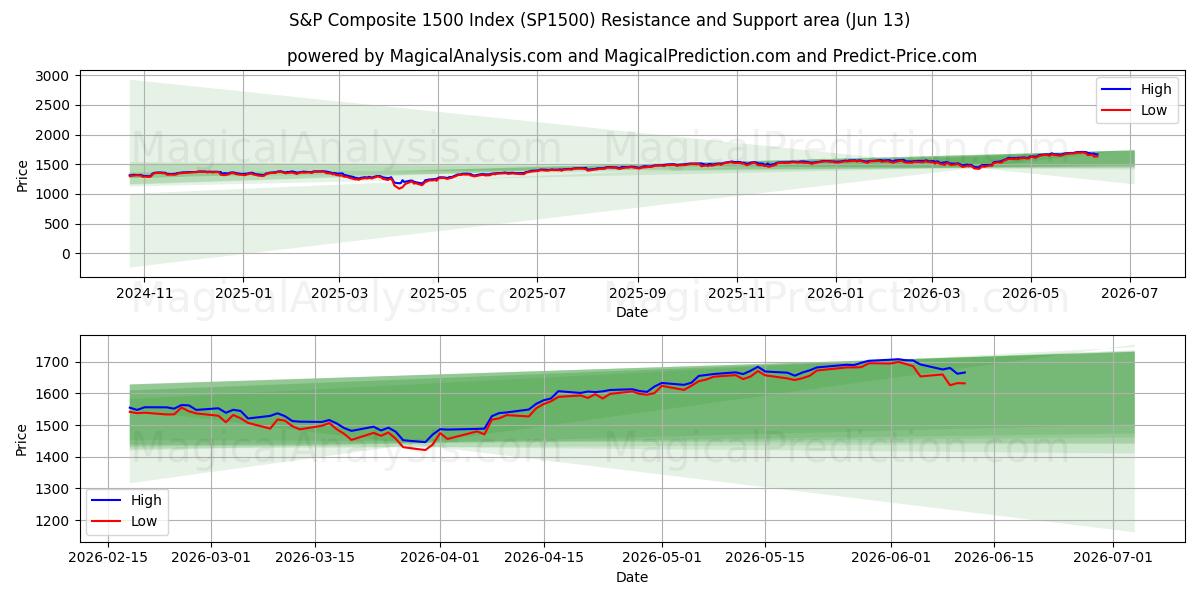Click the '1600' y-axis value on the bottom chart
The height and width of the screenshot is (600, 1200).
click(53, 394)
